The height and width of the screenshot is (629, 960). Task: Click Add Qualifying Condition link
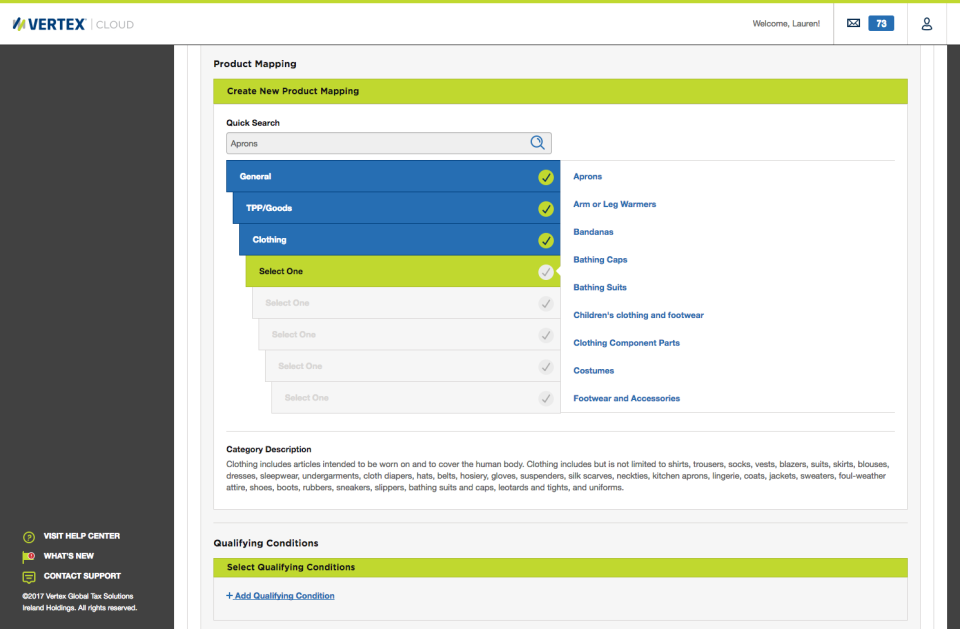tap(280, 595)
